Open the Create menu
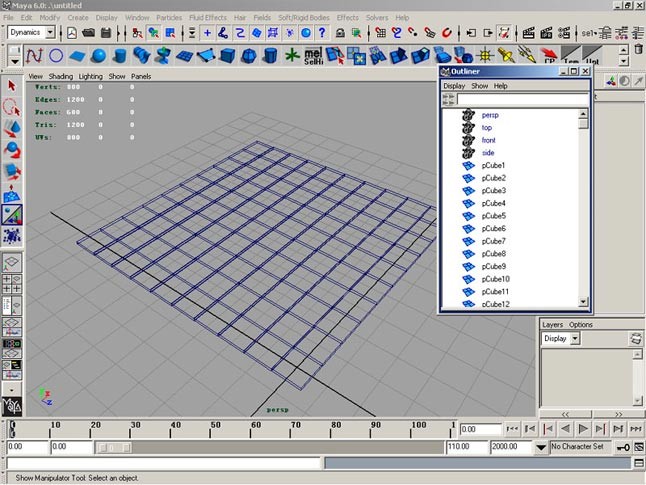This screenshot has height=485, width=646. point(78,18)
